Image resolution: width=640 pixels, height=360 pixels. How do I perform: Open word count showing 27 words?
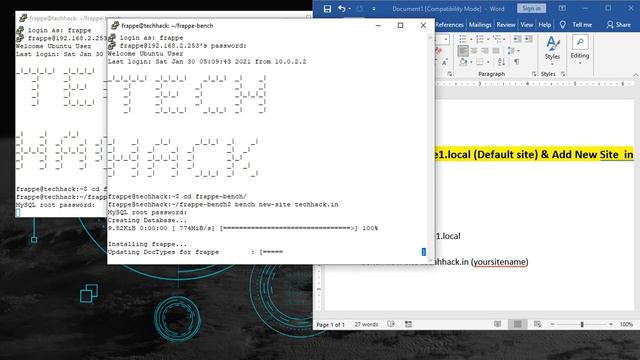point(366,324)
